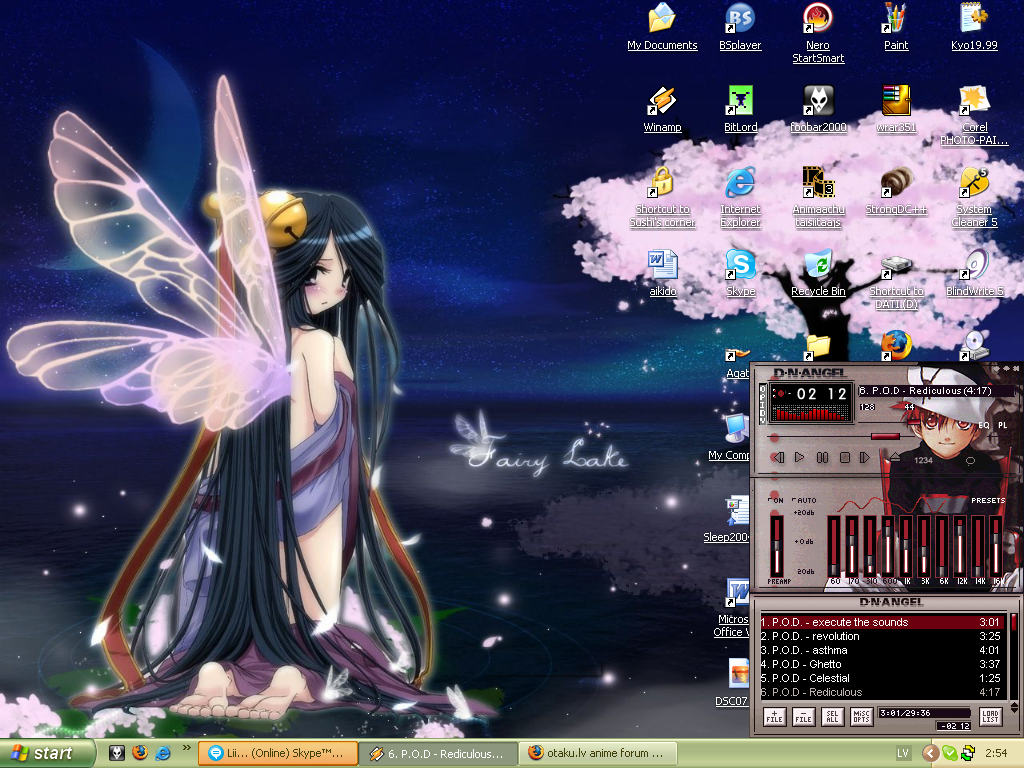The height and width of the screenshot is (768, 1024).
Task: Launch BlindWrite 5 from the desktop
Action: [974, 274]
